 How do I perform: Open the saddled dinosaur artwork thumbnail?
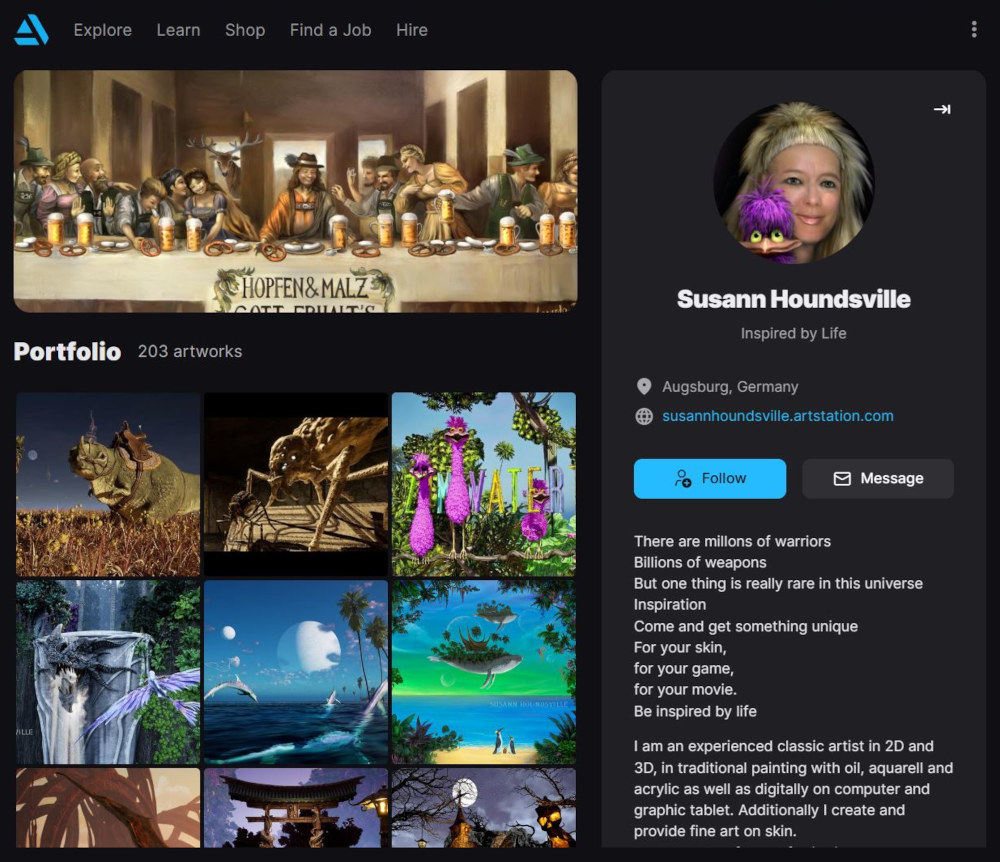(x=108, y=485)
